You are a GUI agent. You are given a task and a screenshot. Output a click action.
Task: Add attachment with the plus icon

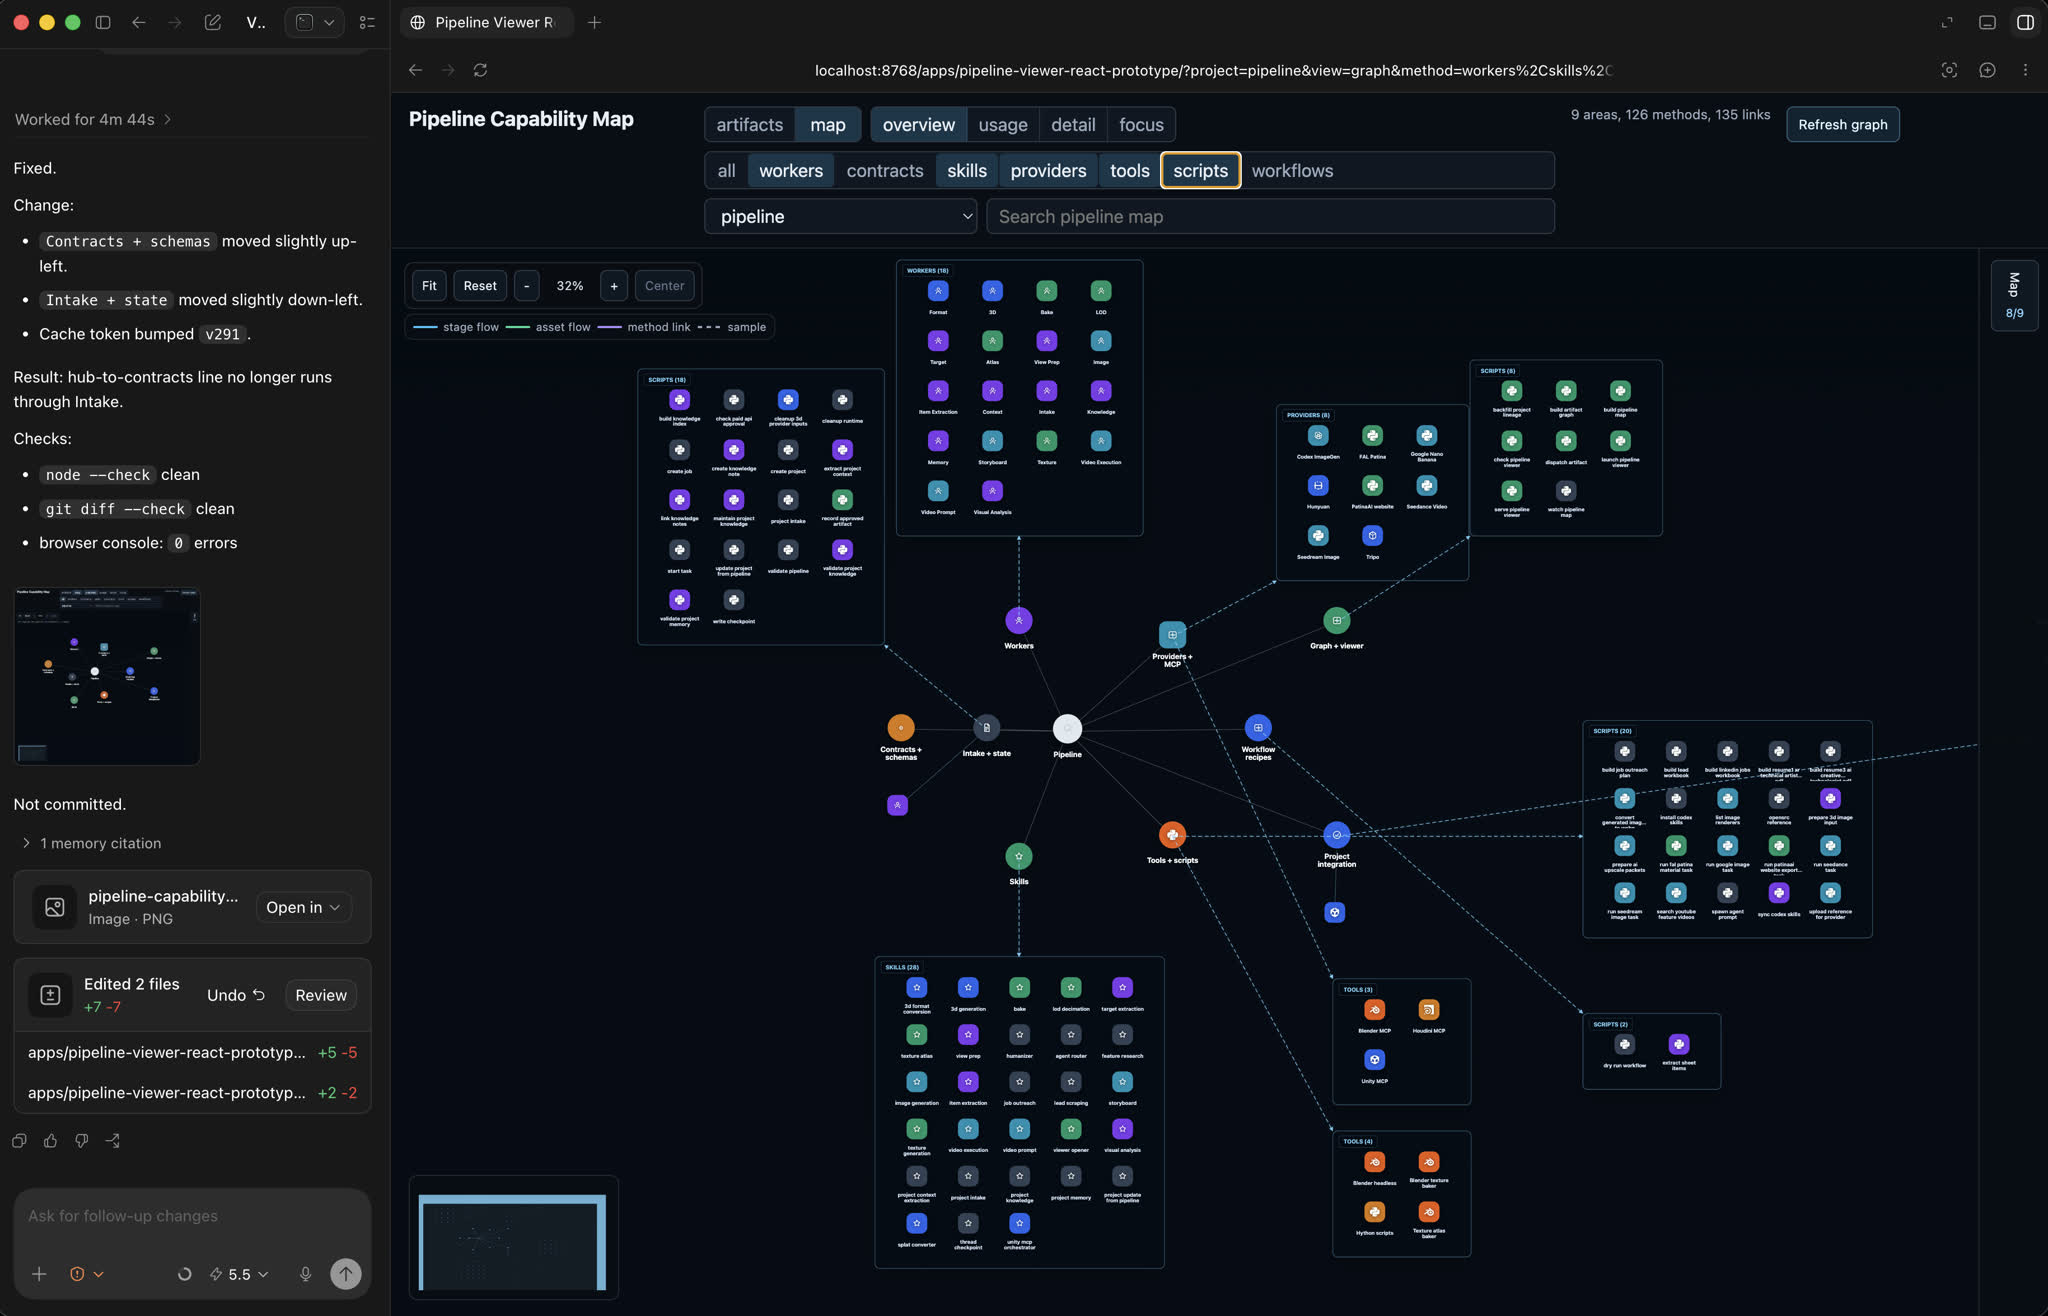coord(39,1274)
